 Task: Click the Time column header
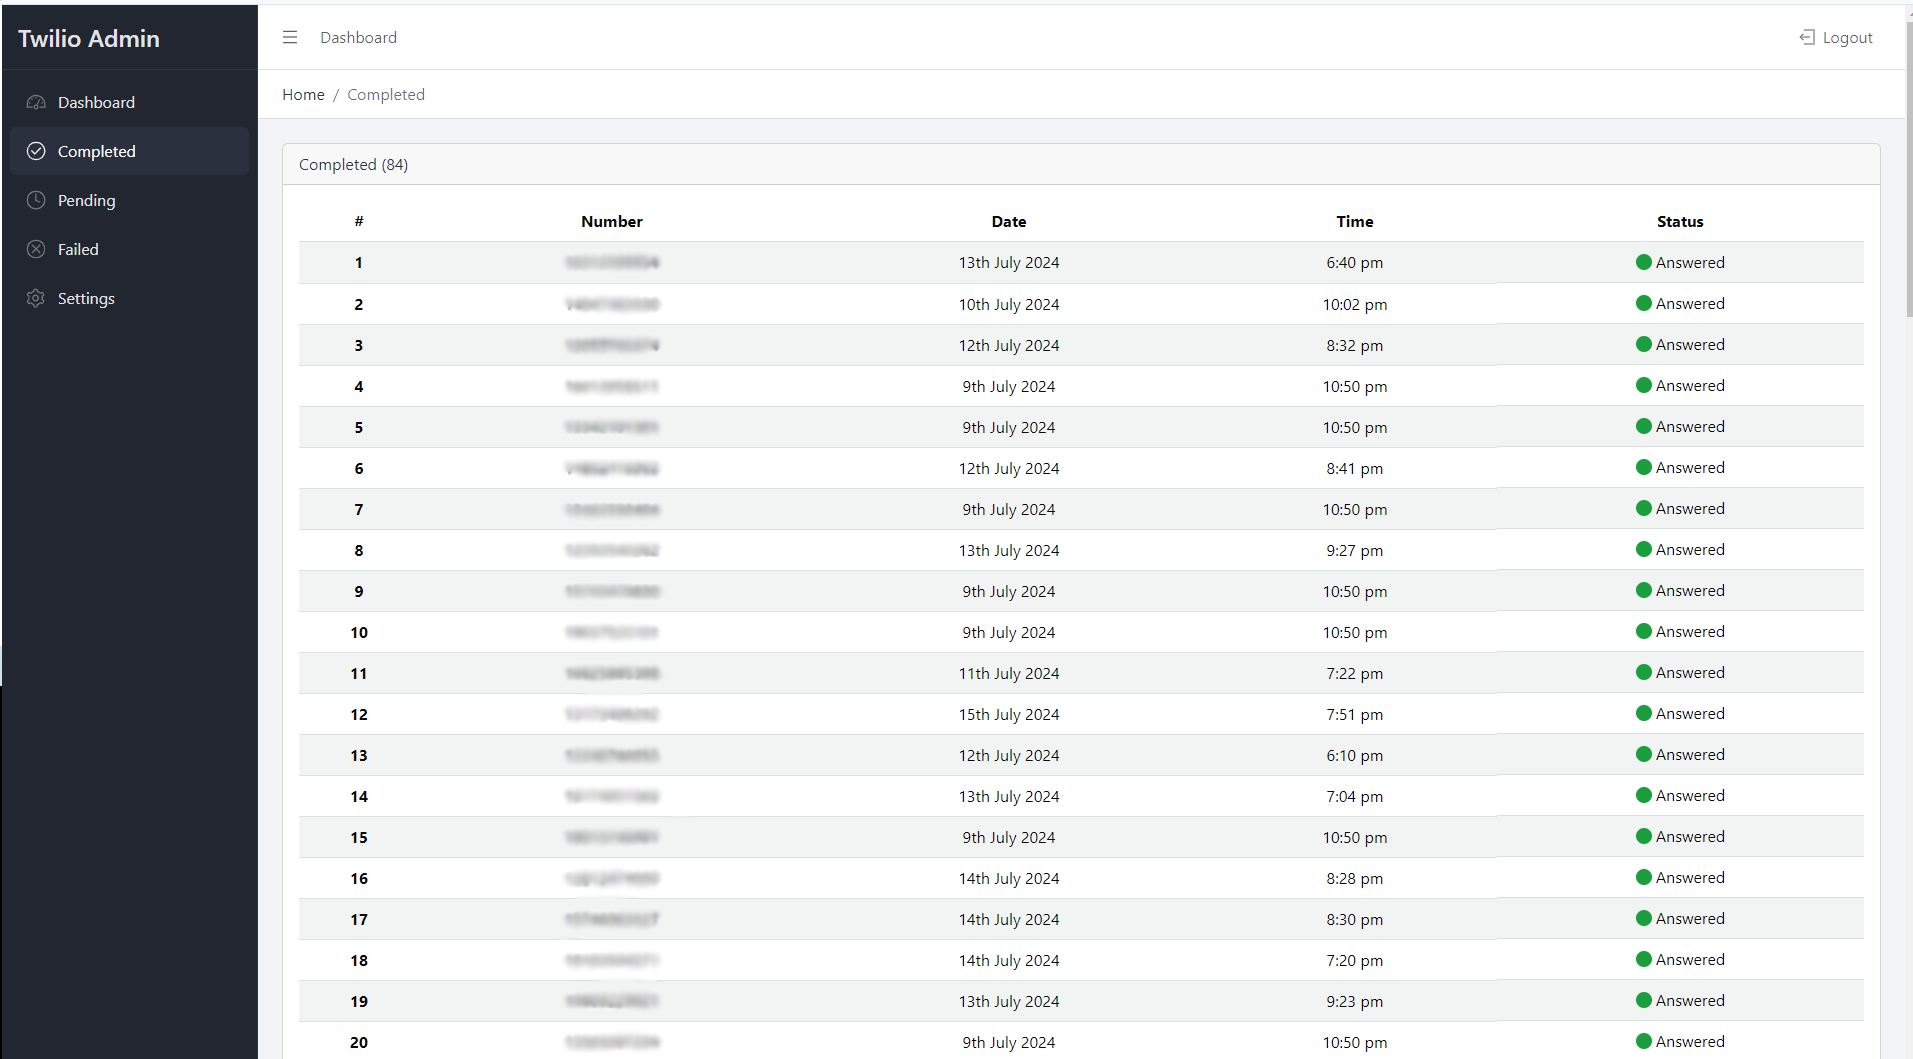(x=1355, y=221)
